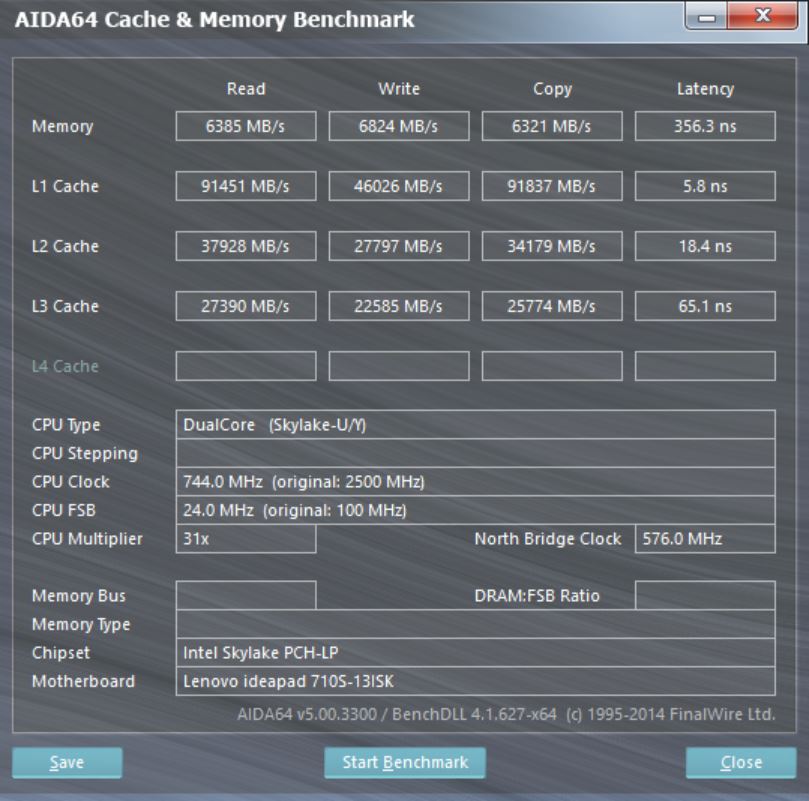The image size is (809, 801).
Task: Click the Read column header
Action: 246,89
